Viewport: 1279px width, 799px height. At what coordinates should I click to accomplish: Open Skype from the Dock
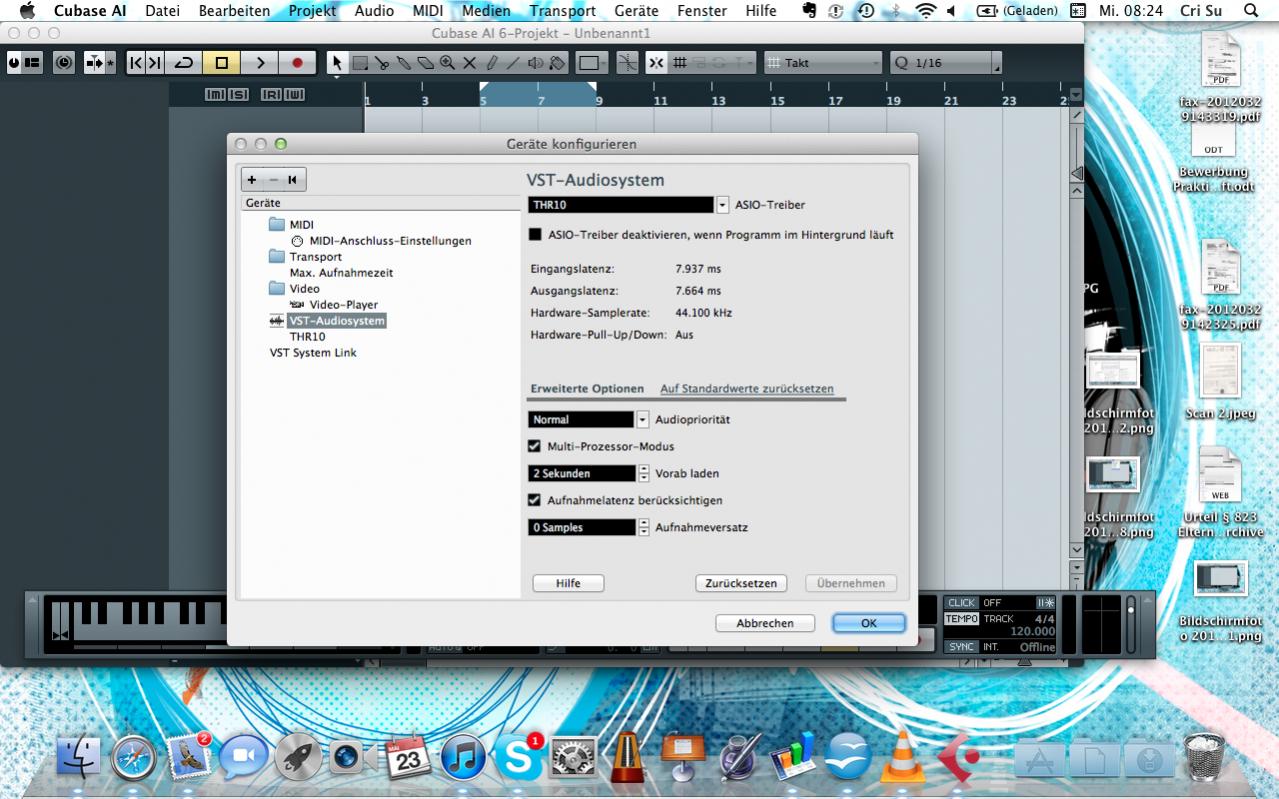point(519,757)
